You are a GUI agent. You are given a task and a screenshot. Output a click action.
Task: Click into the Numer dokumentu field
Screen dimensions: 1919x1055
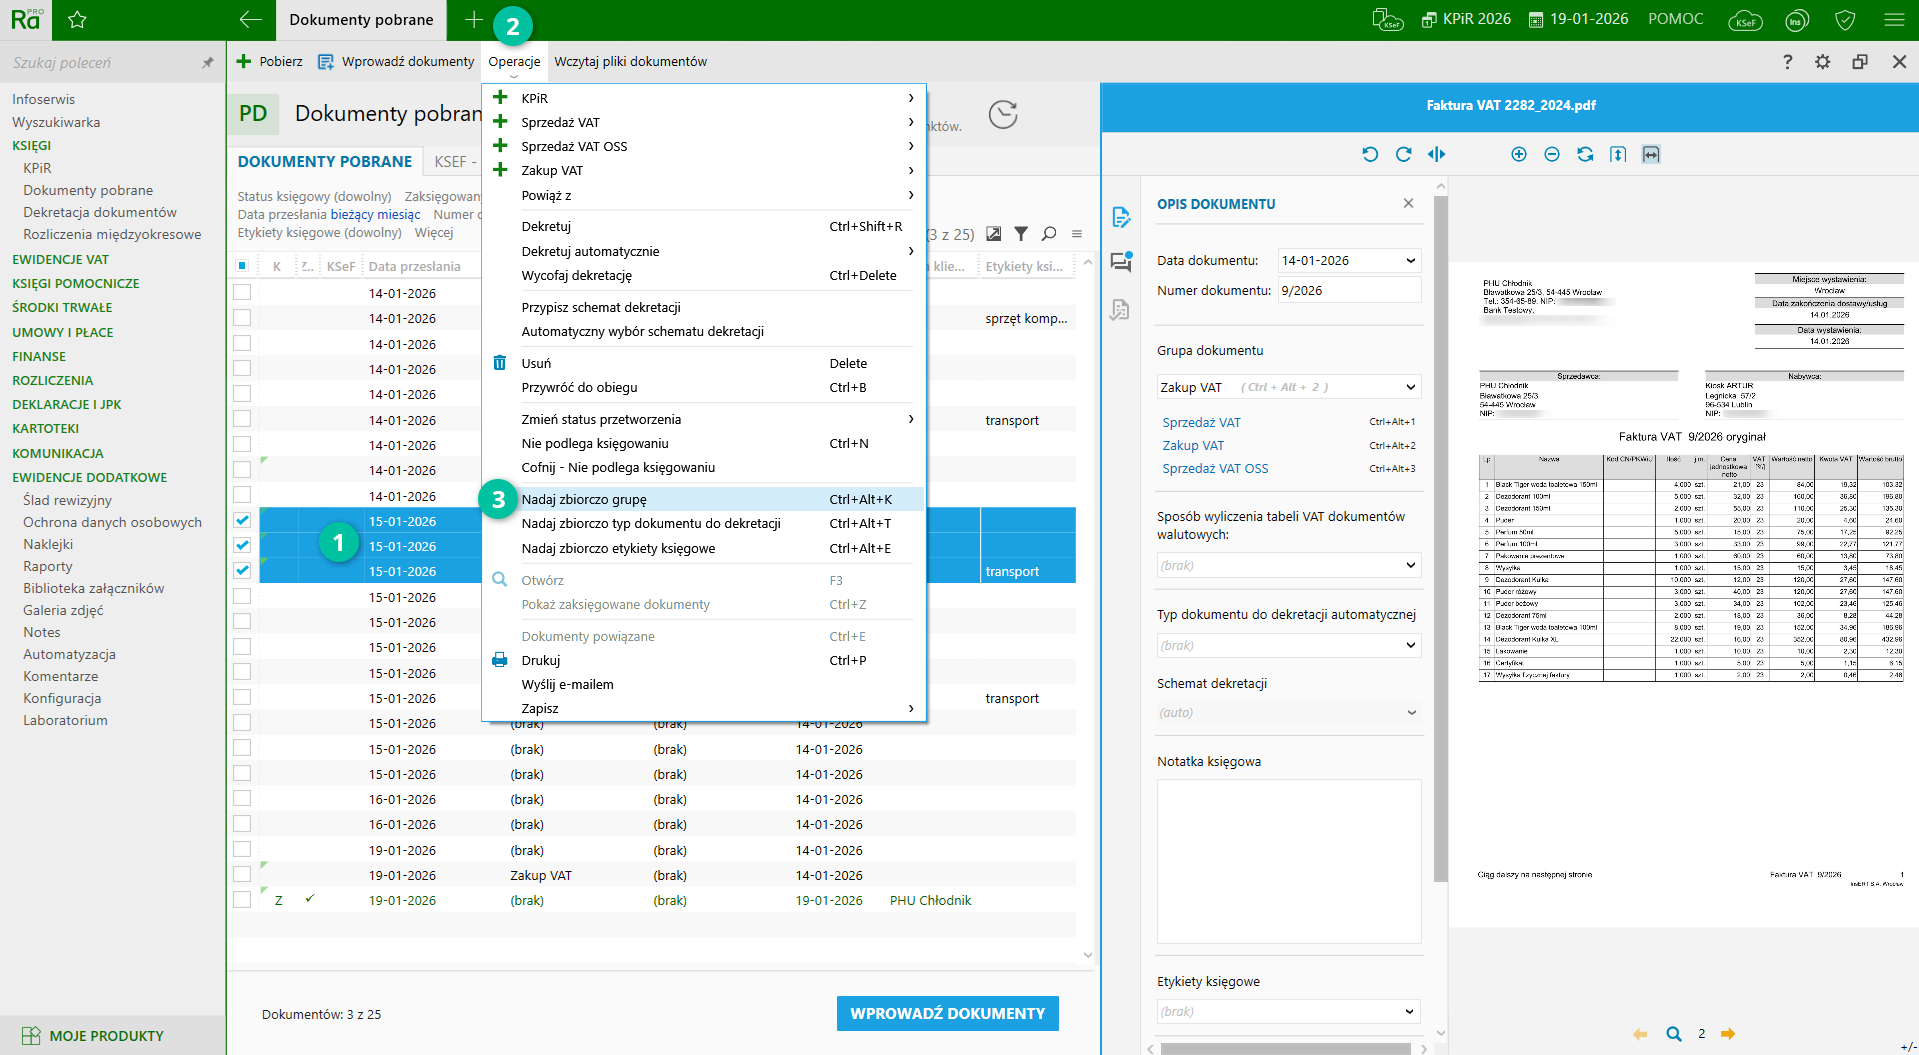pos(1348,291)
